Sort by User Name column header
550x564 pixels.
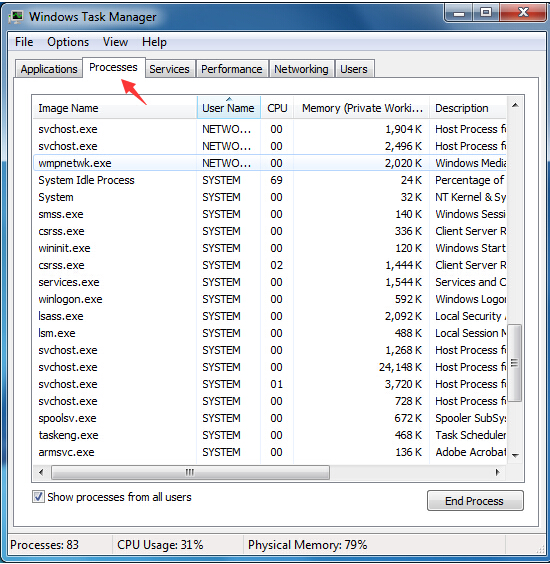click(x=228, y=108)
